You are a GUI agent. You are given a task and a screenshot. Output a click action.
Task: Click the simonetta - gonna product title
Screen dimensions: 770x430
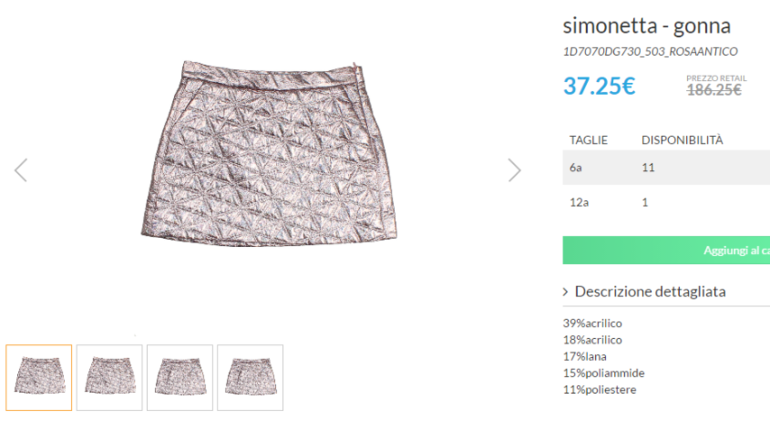646,25
